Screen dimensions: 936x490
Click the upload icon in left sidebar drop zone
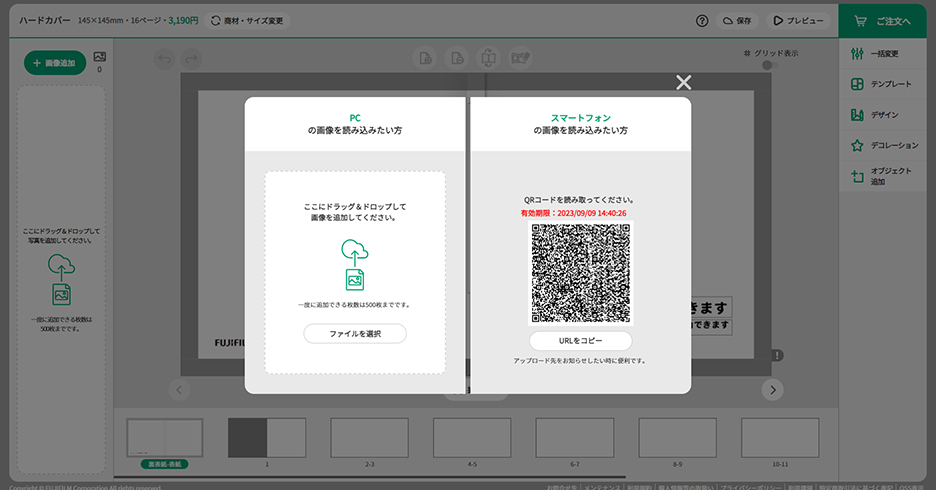61,267
